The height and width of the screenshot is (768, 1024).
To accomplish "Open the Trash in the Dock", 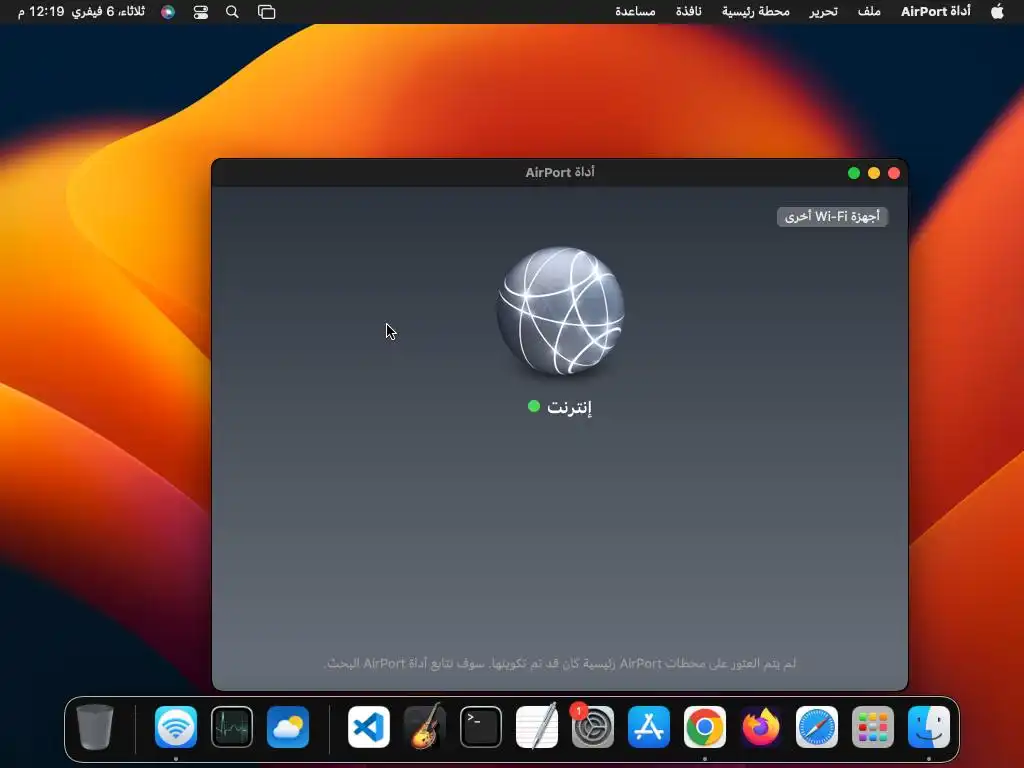I will pyautogui.click(x=95, y=727).
